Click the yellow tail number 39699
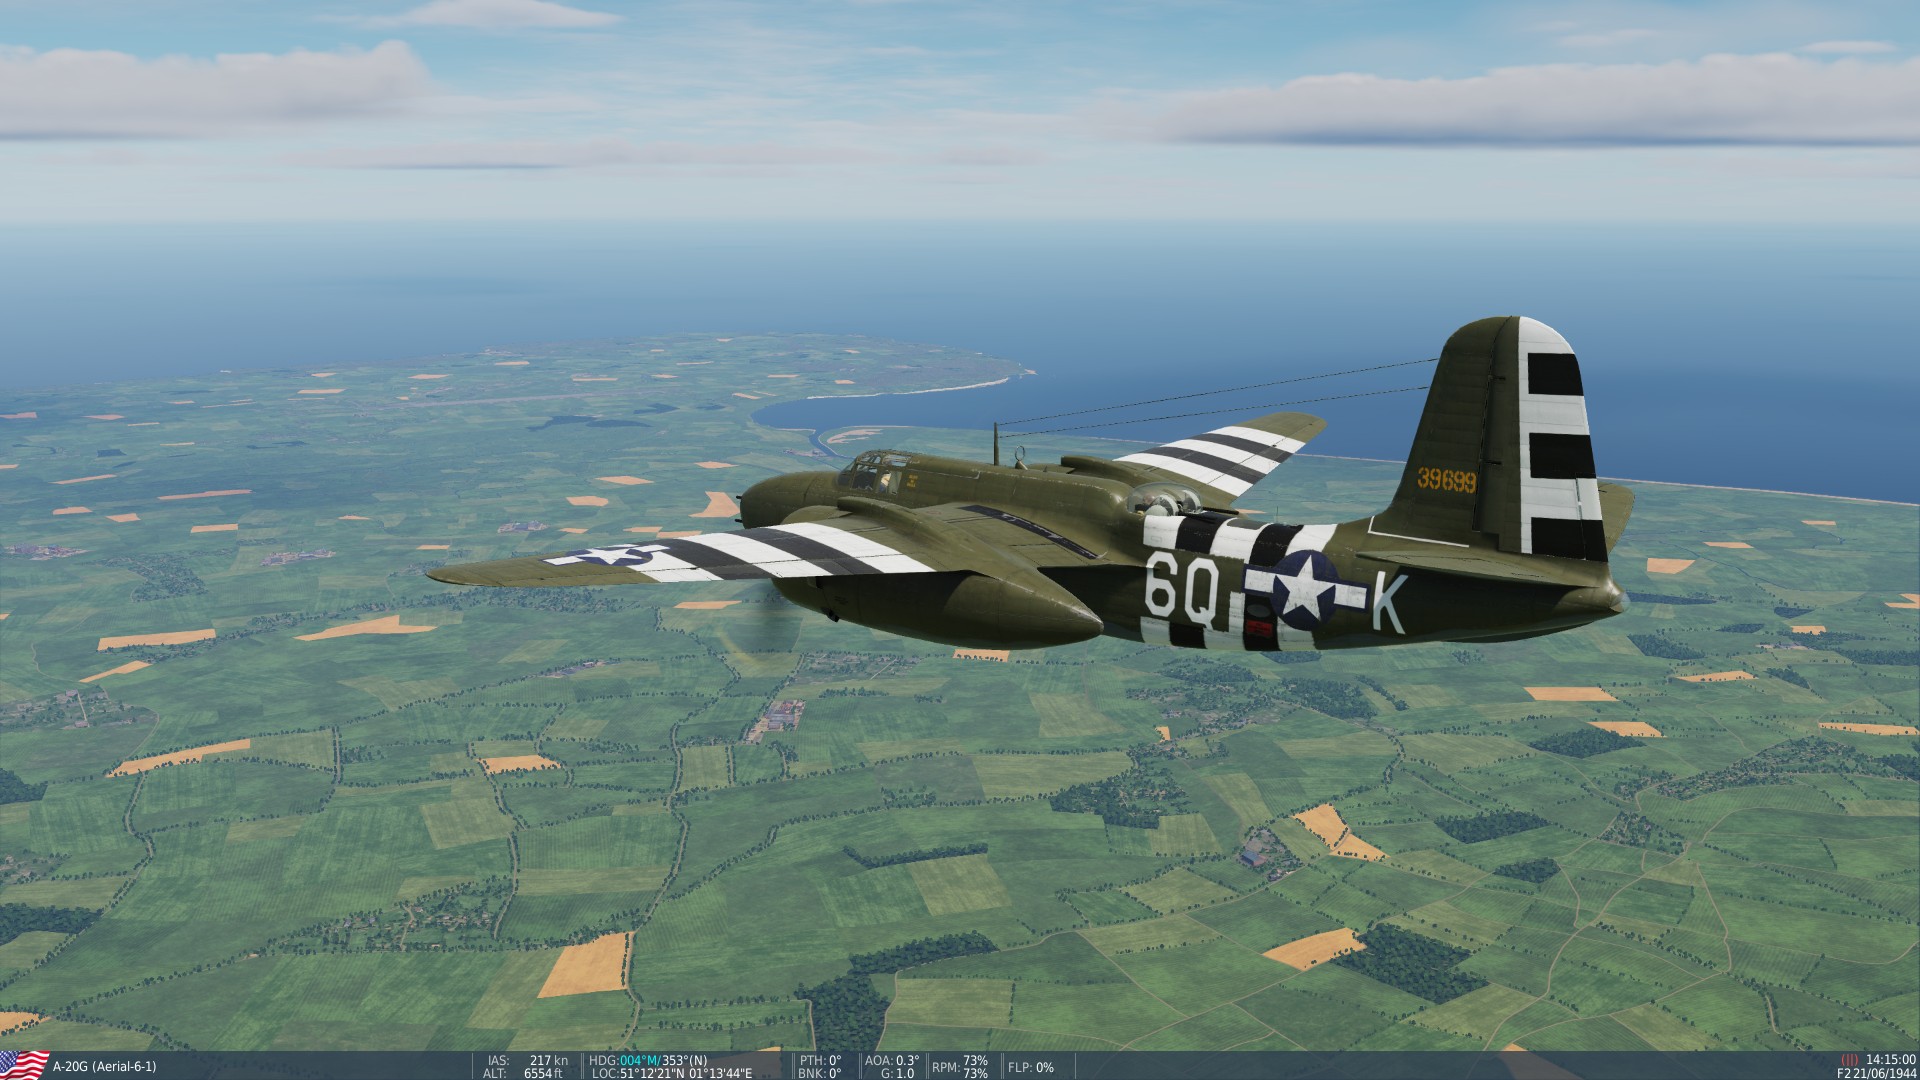Screen dimensions: 1920x1080 (1446, 481)
